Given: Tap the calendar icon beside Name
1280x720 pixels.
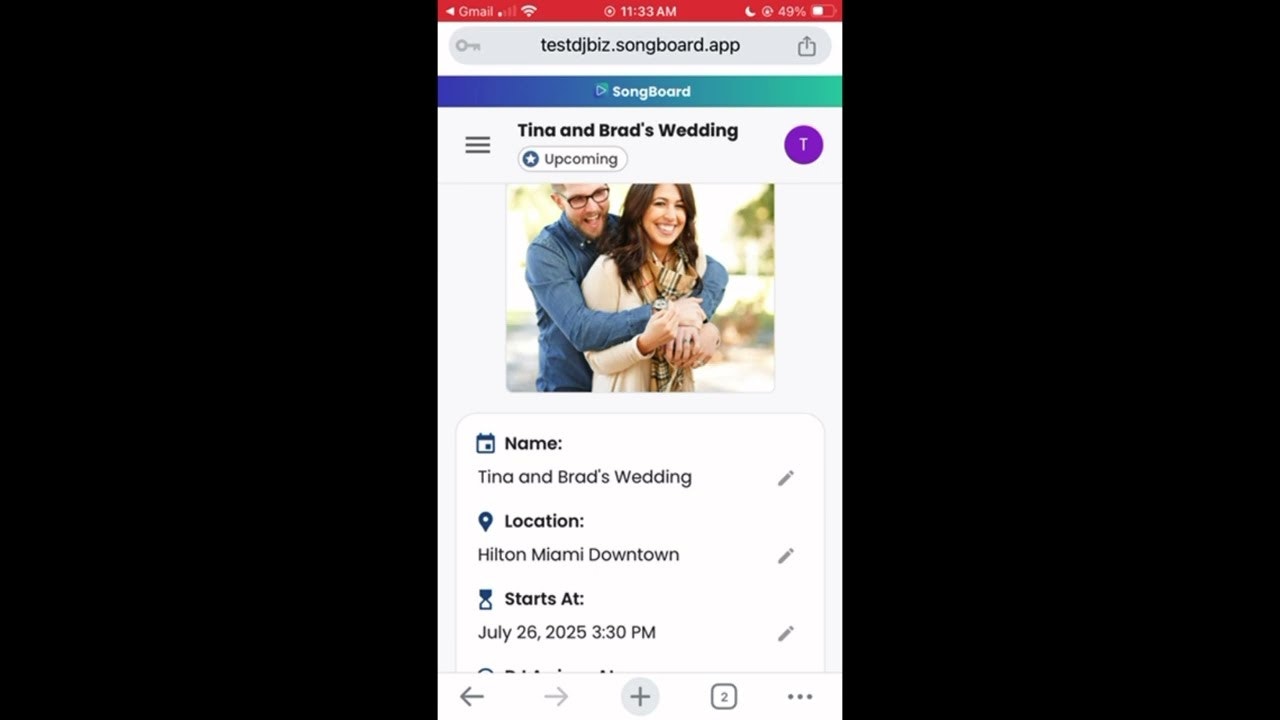Looking at the screenshot, I should point(485,443).
